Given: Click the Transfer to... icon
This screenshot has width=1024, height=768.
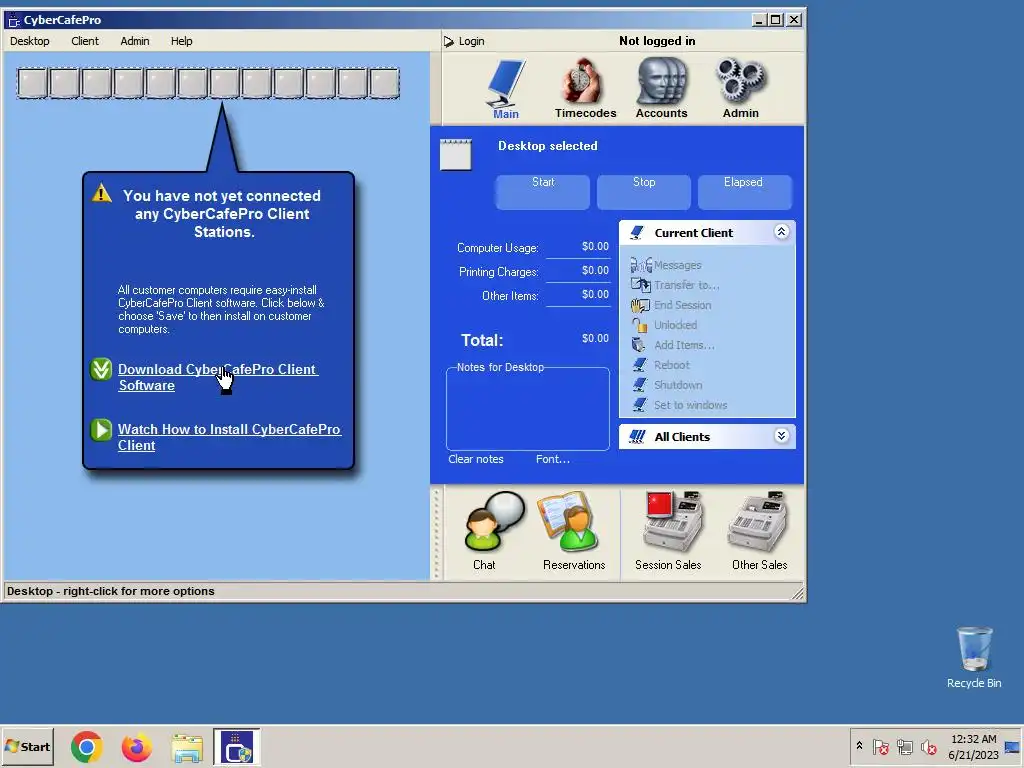Looking at the screenshot, I should (641, 285).
